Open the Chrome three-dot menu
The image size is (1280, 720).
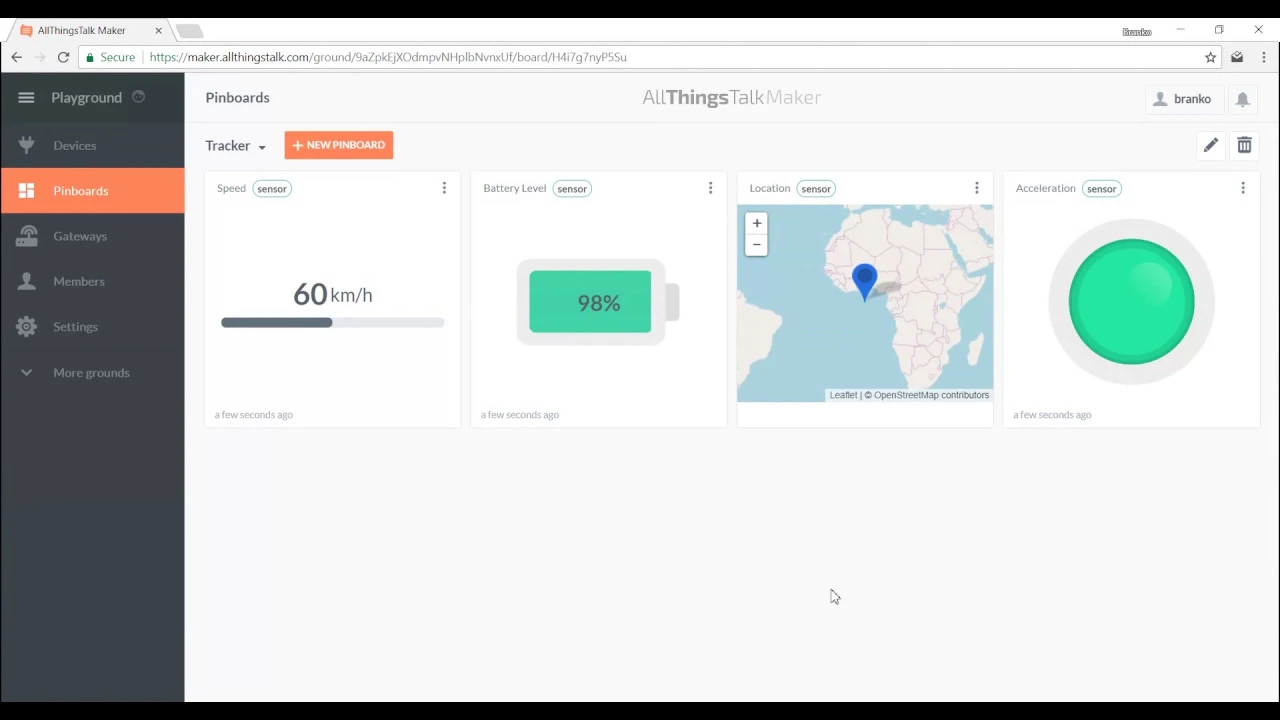(1263, 57)
